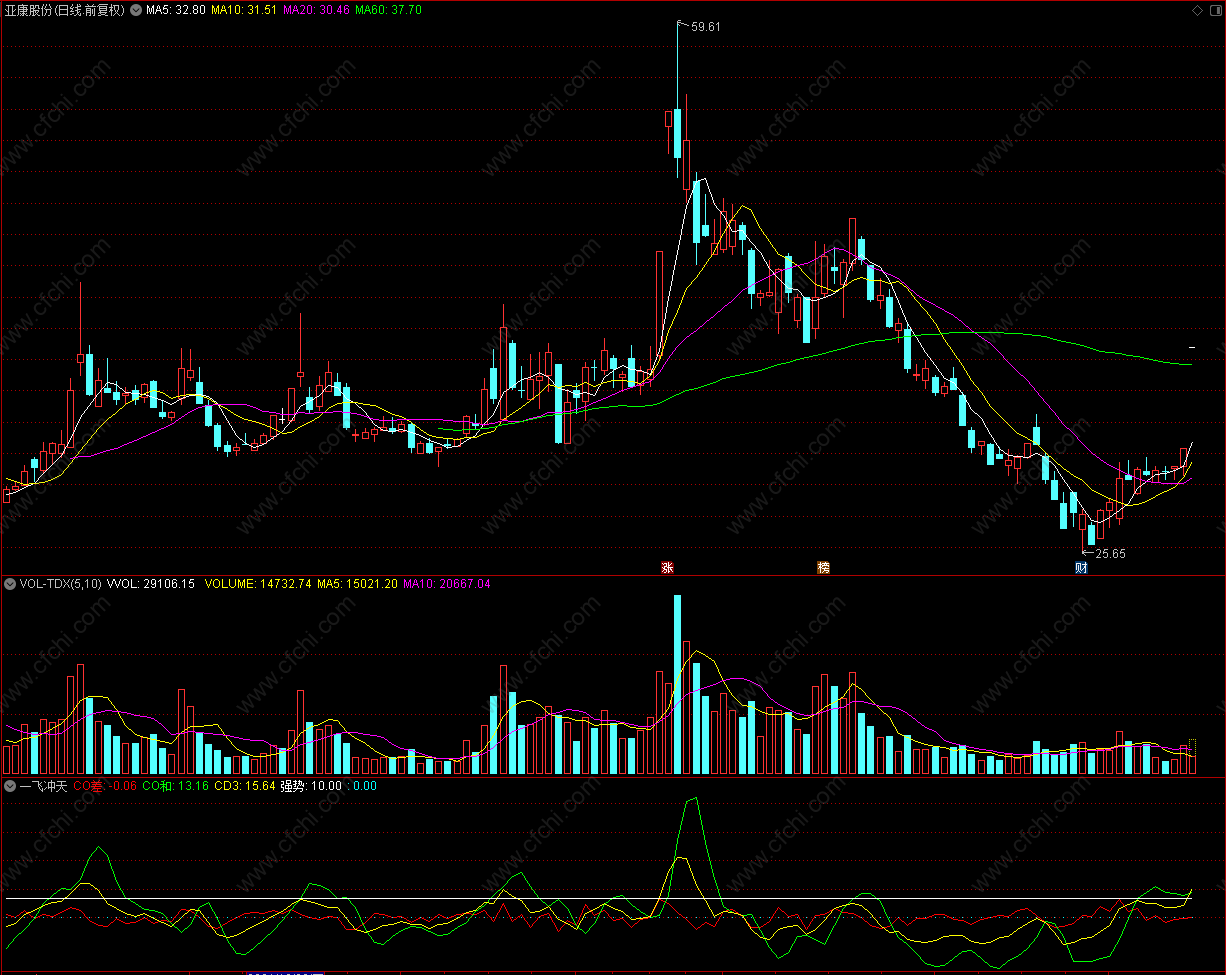
Task: Click the volume MA10: 20667.04 label
Action: pyautogui.click(x=447, y=584)
